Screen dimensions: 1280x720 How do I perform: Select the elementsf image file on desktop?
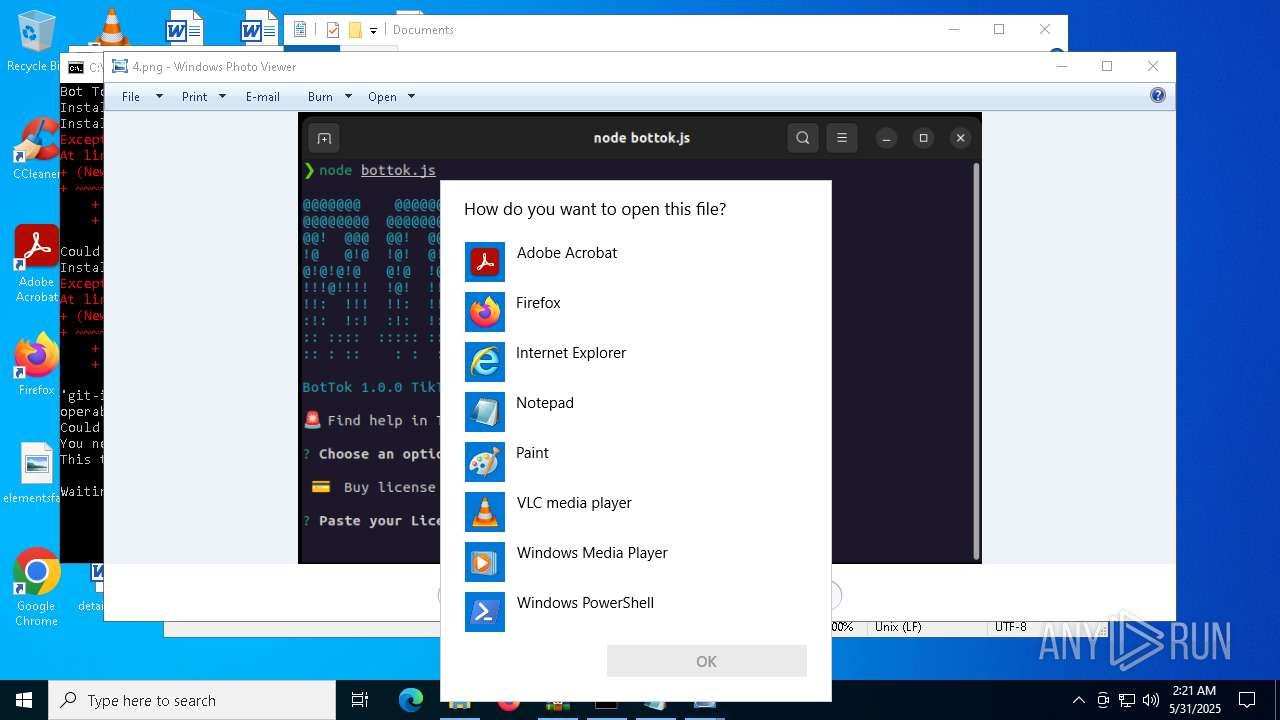pyautogui.click(x=36, y=474)
